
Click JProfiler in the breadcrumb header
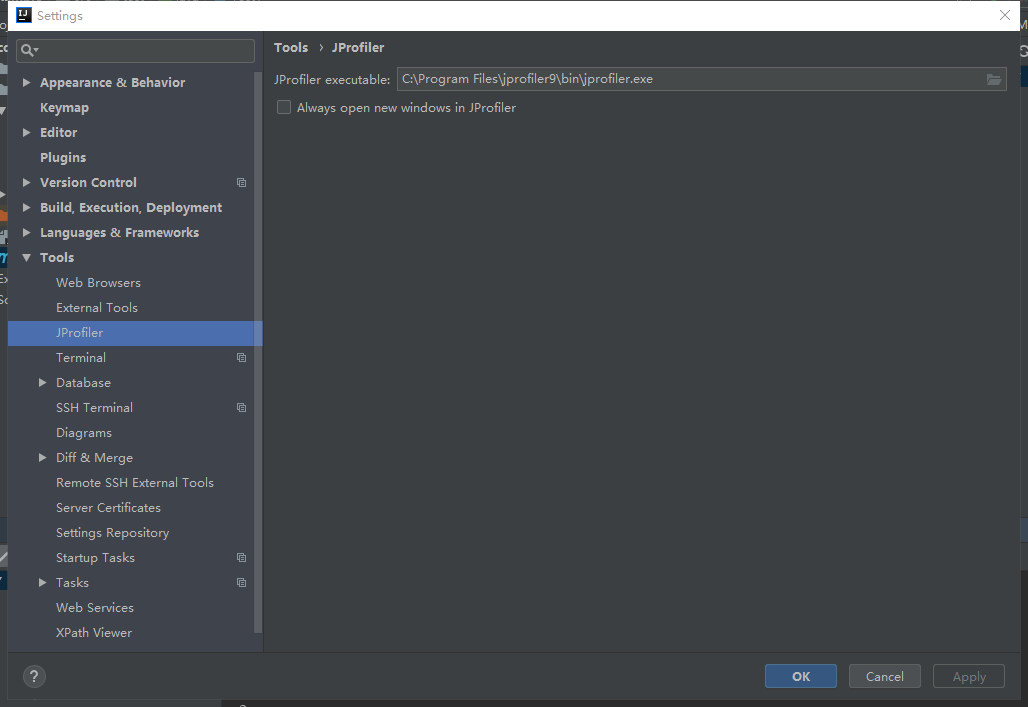(358, 48)
